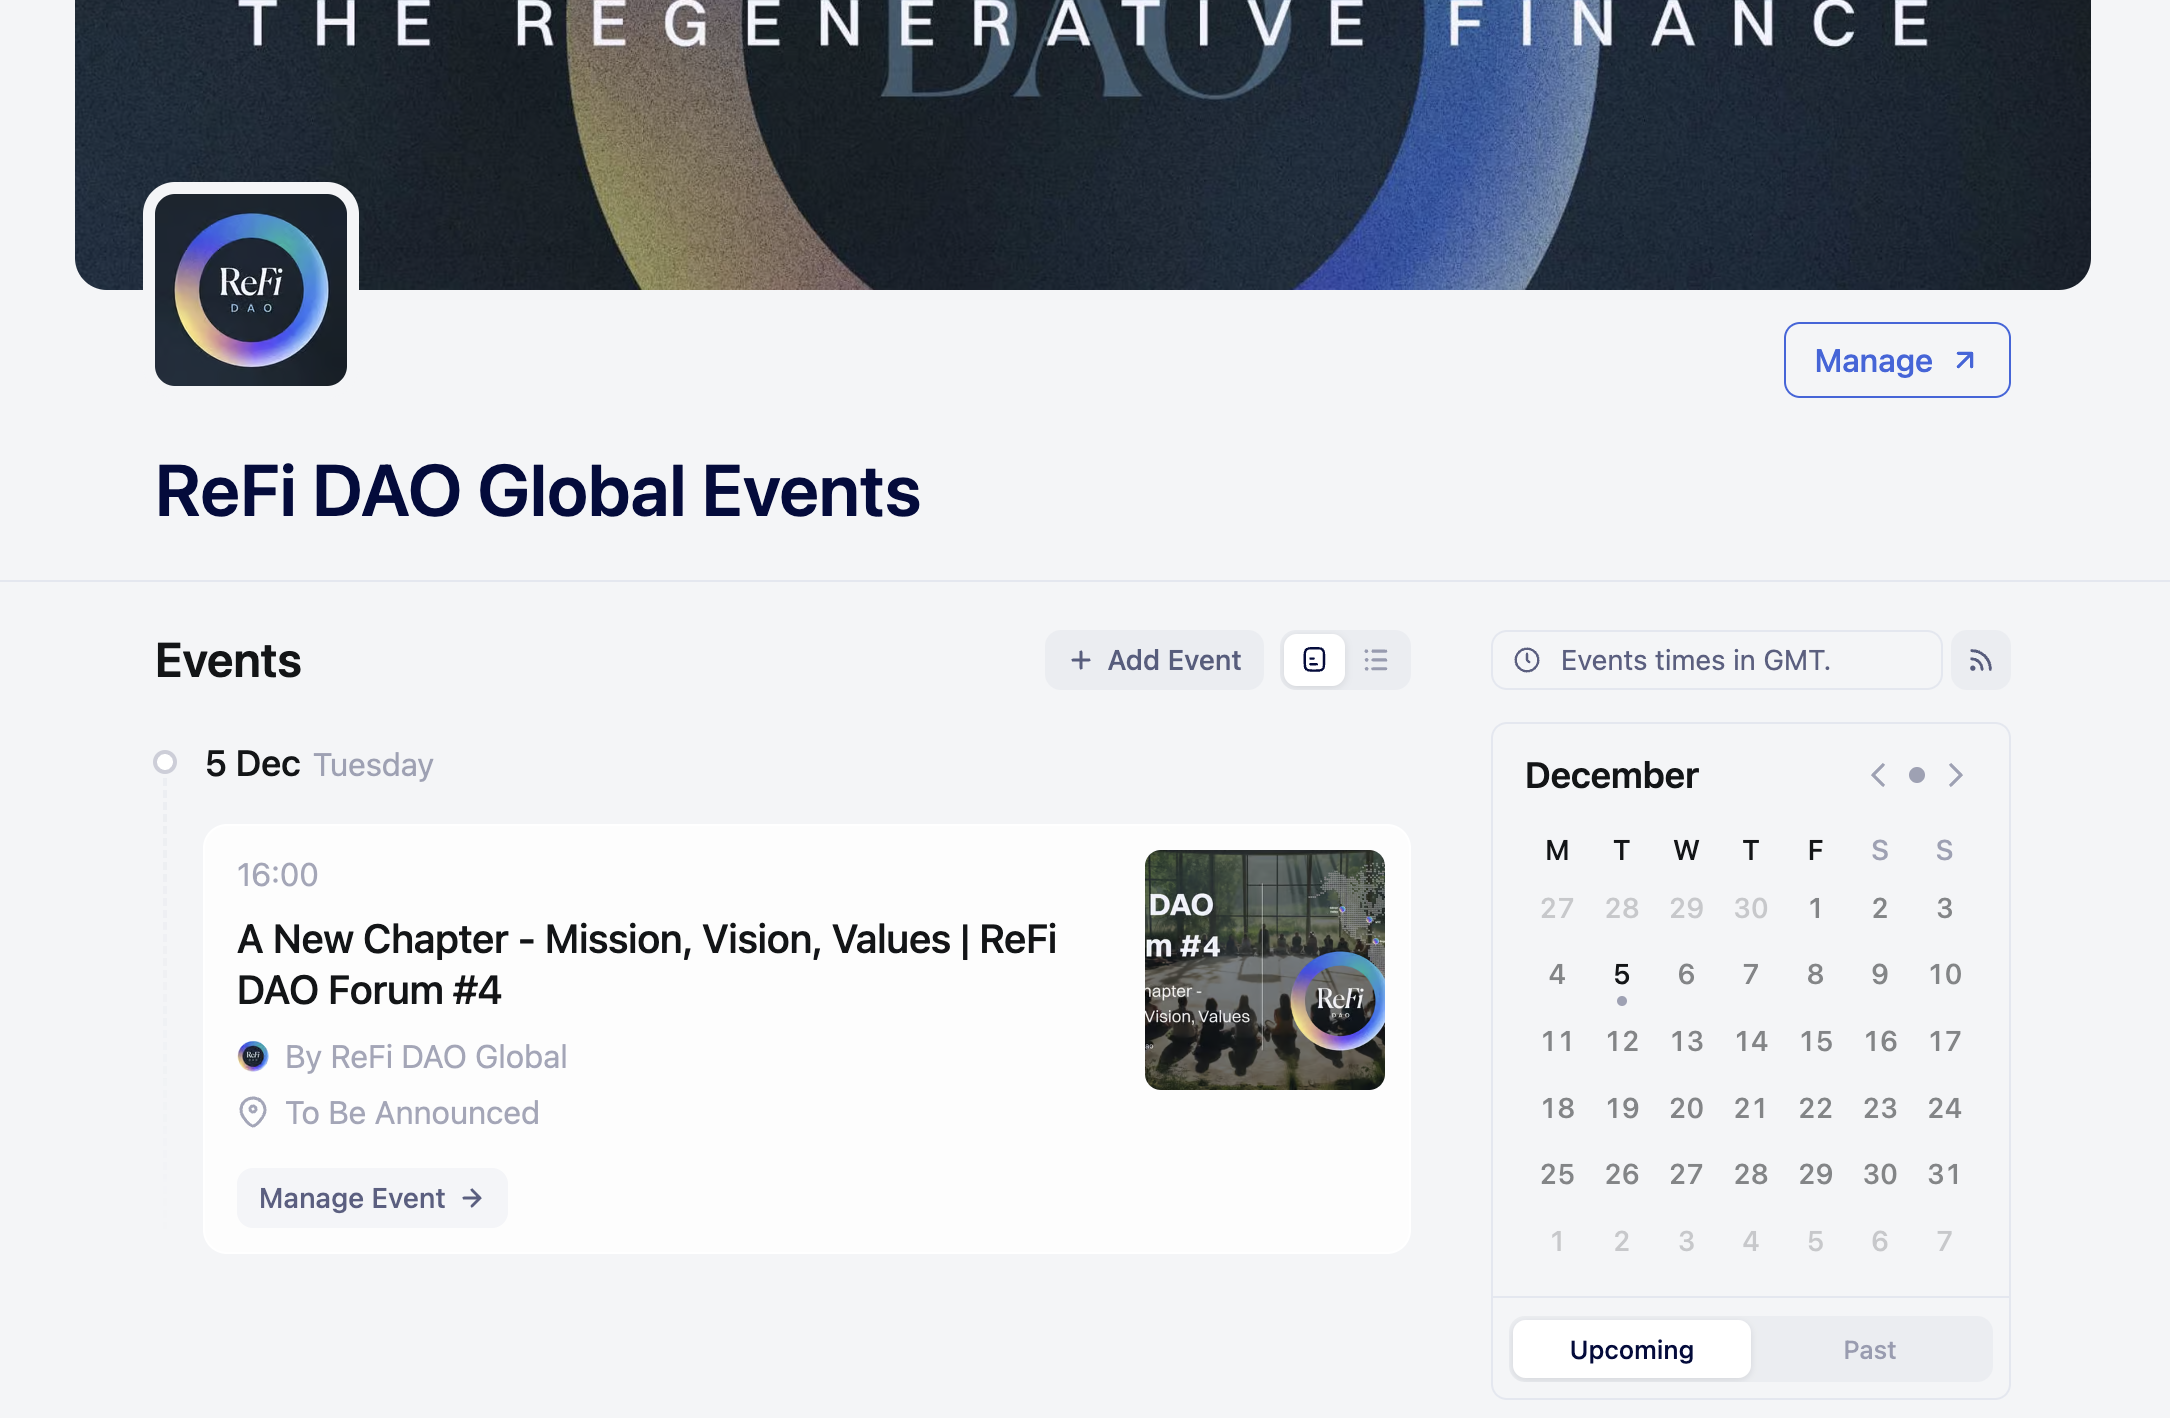Screen dimensions: 2170x1418
Task: Open the event cover thumbnail image
Action: click(x=1264, y=970)
